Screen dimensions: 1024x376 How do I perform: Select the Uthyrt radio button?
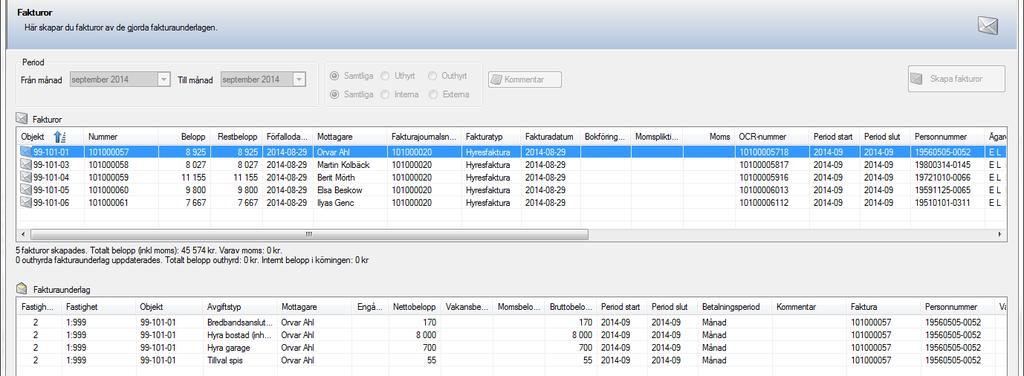click(x=385, y=76)
